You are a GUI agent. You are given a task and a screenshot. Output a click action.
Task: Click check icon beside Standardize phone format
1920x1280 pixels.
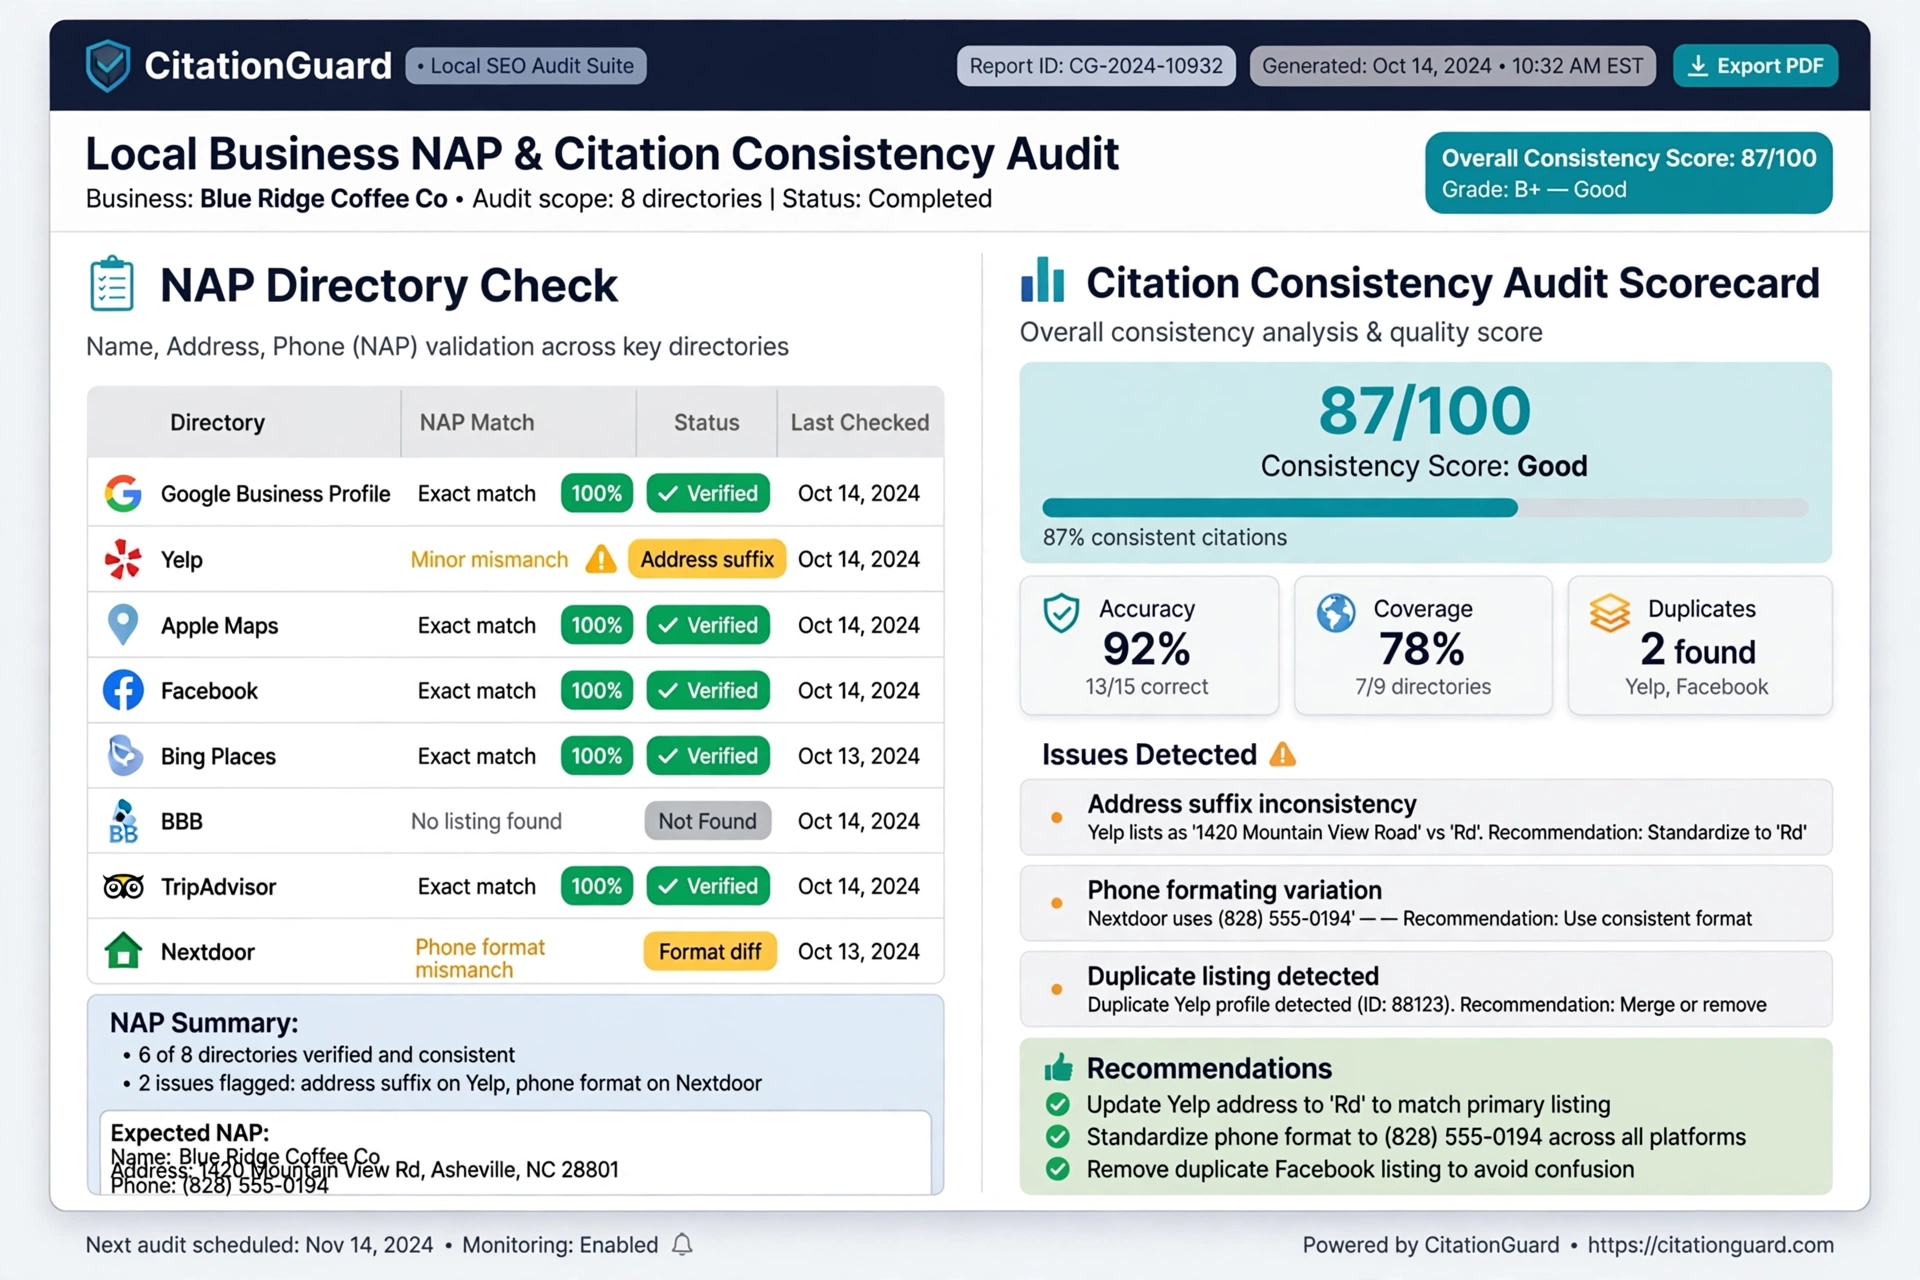1057,1137
